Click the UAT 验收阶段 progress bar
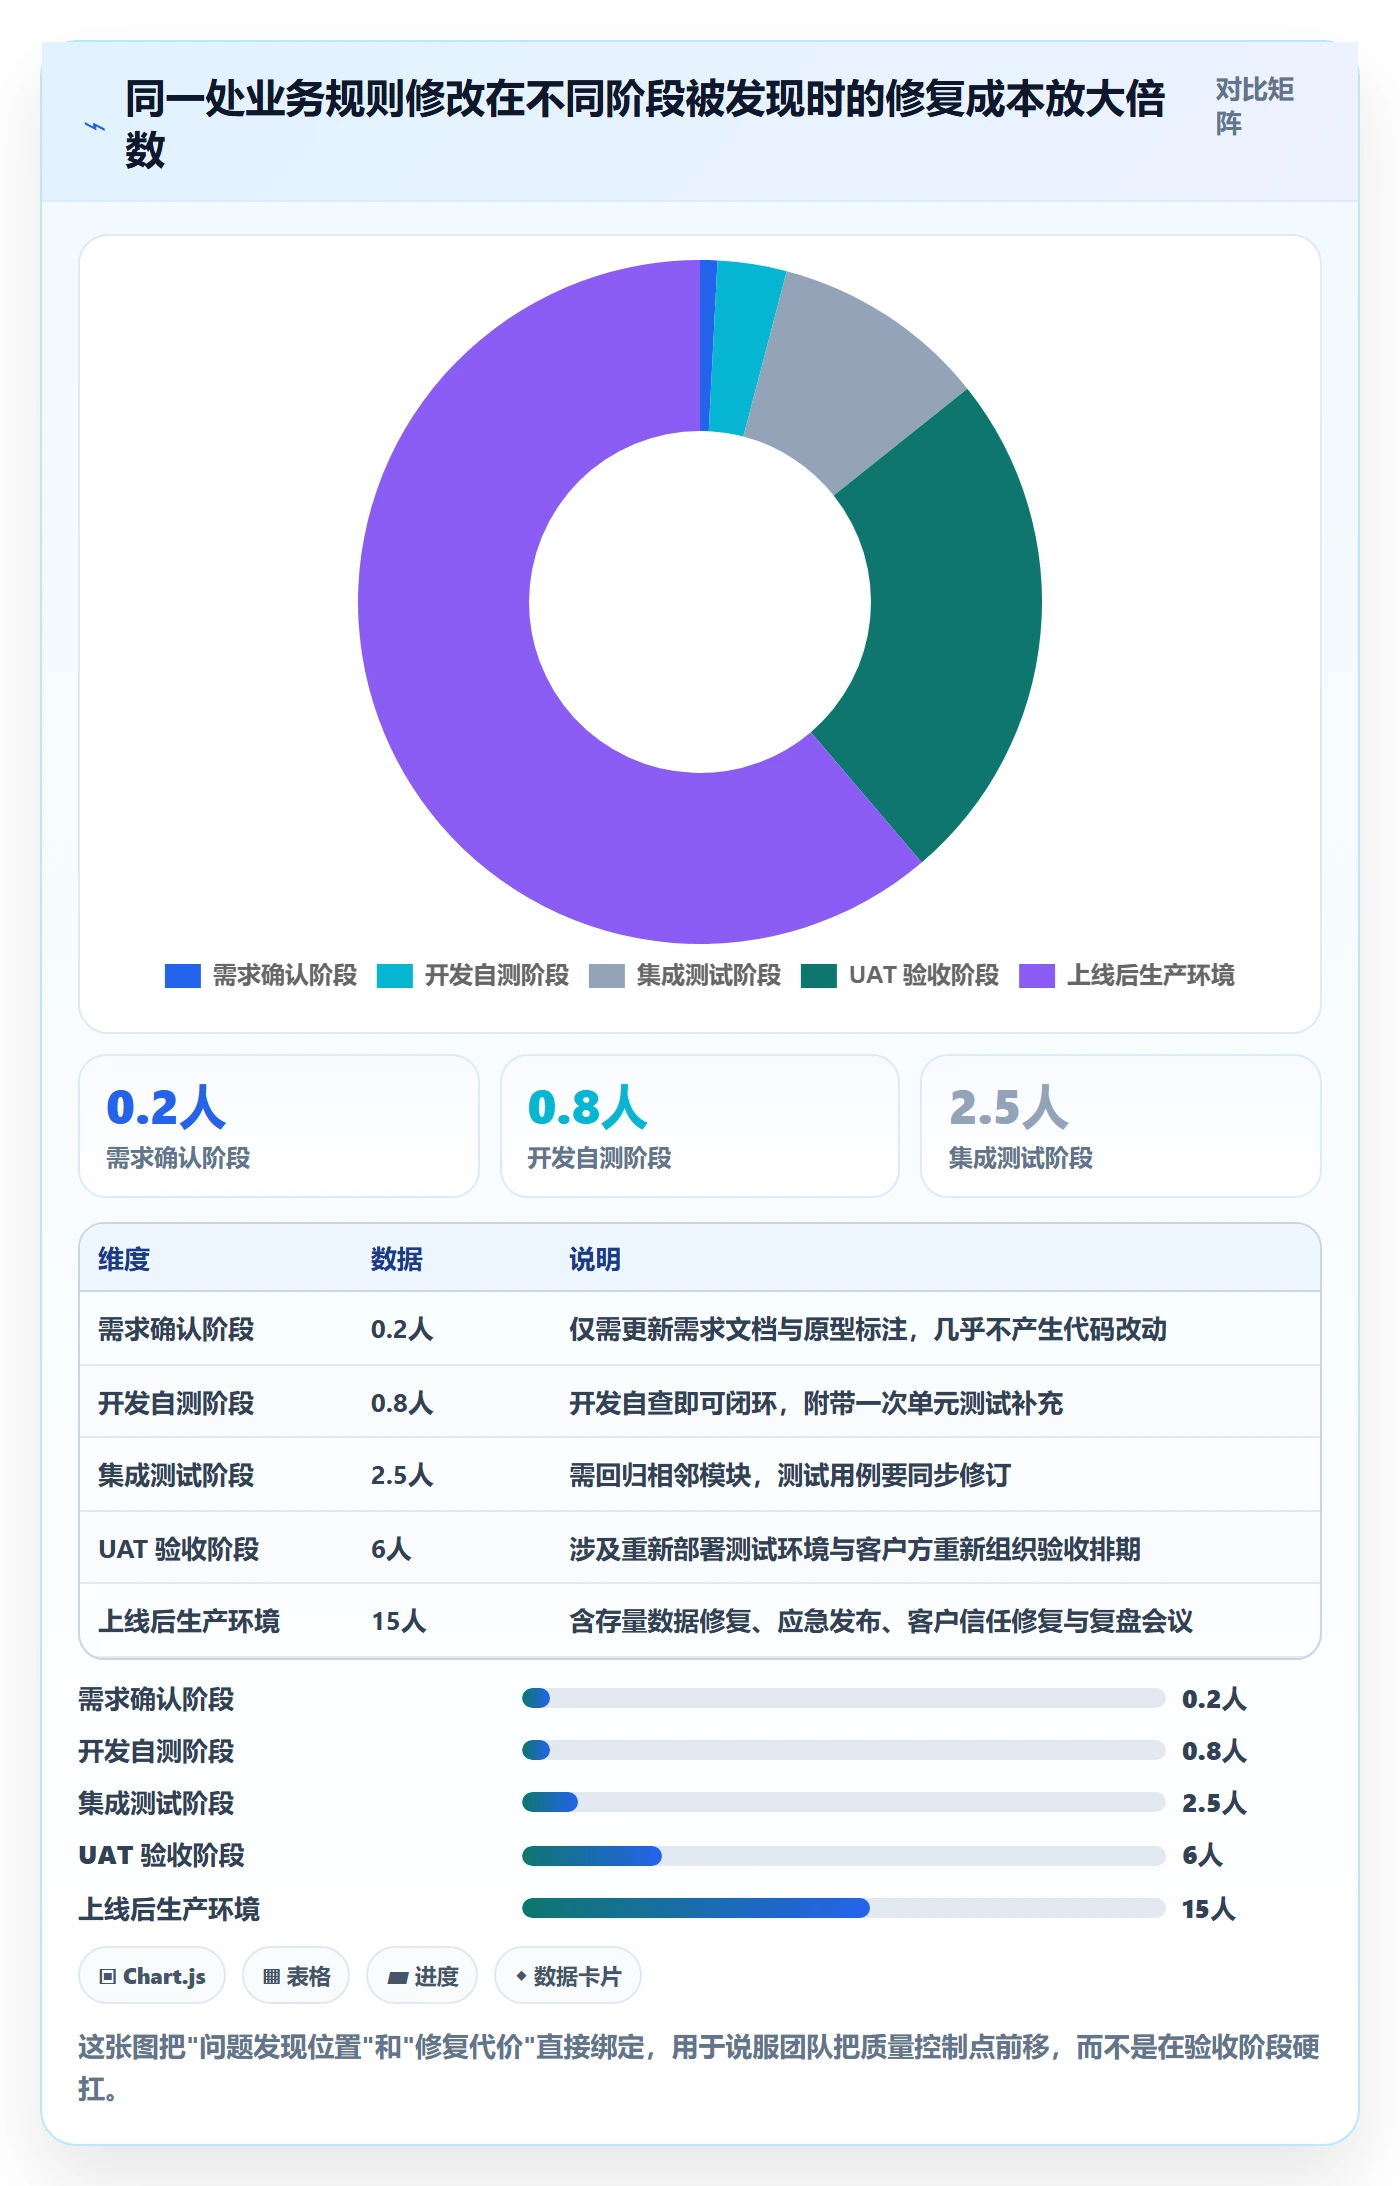The width and height of the screenshot is (1400, 2186). [844, 1856]
